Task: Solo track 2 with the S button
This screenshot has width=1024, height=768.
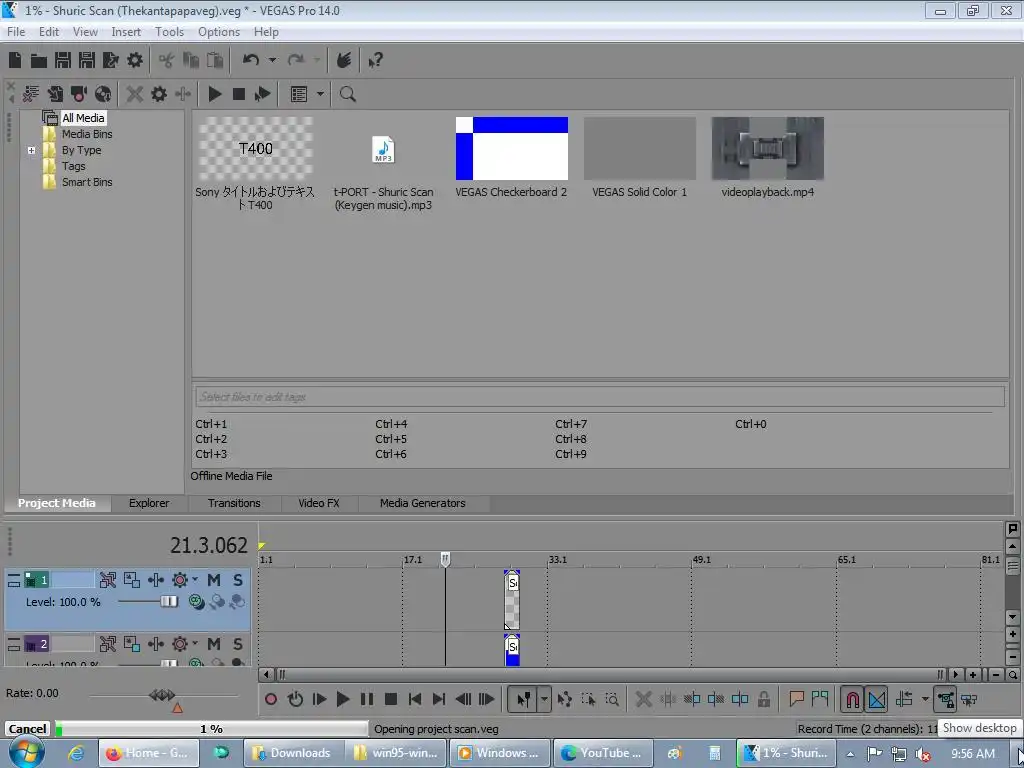Action: (238, 645)
